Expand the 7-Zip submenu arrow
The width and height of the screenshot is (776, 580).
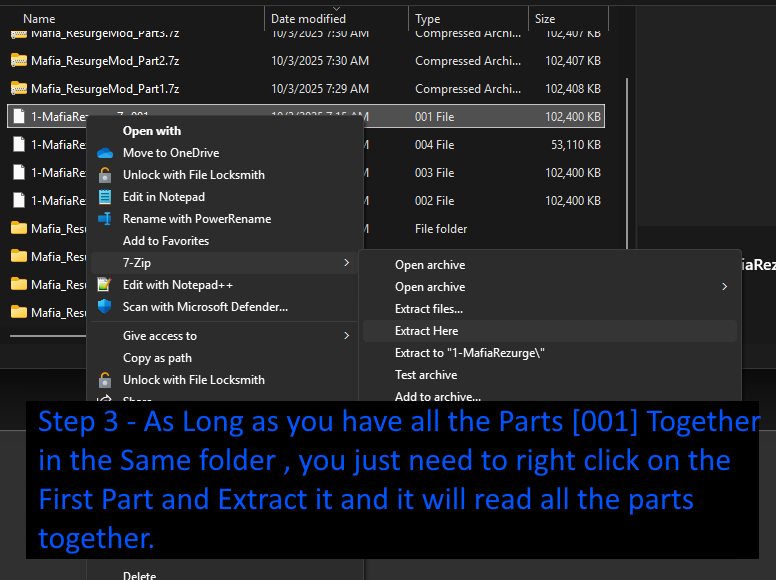pyautogui.click(x=346, y=263)
